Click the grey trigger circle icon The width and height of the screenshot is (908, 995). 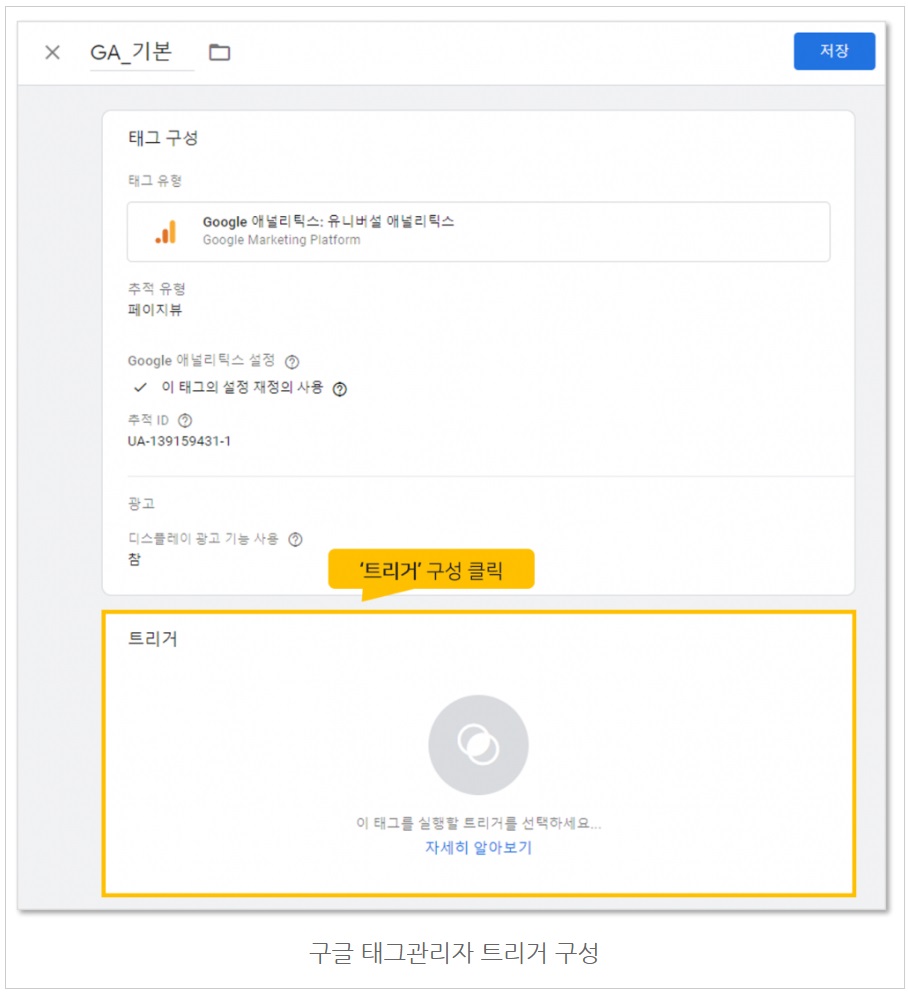(478, 744)
